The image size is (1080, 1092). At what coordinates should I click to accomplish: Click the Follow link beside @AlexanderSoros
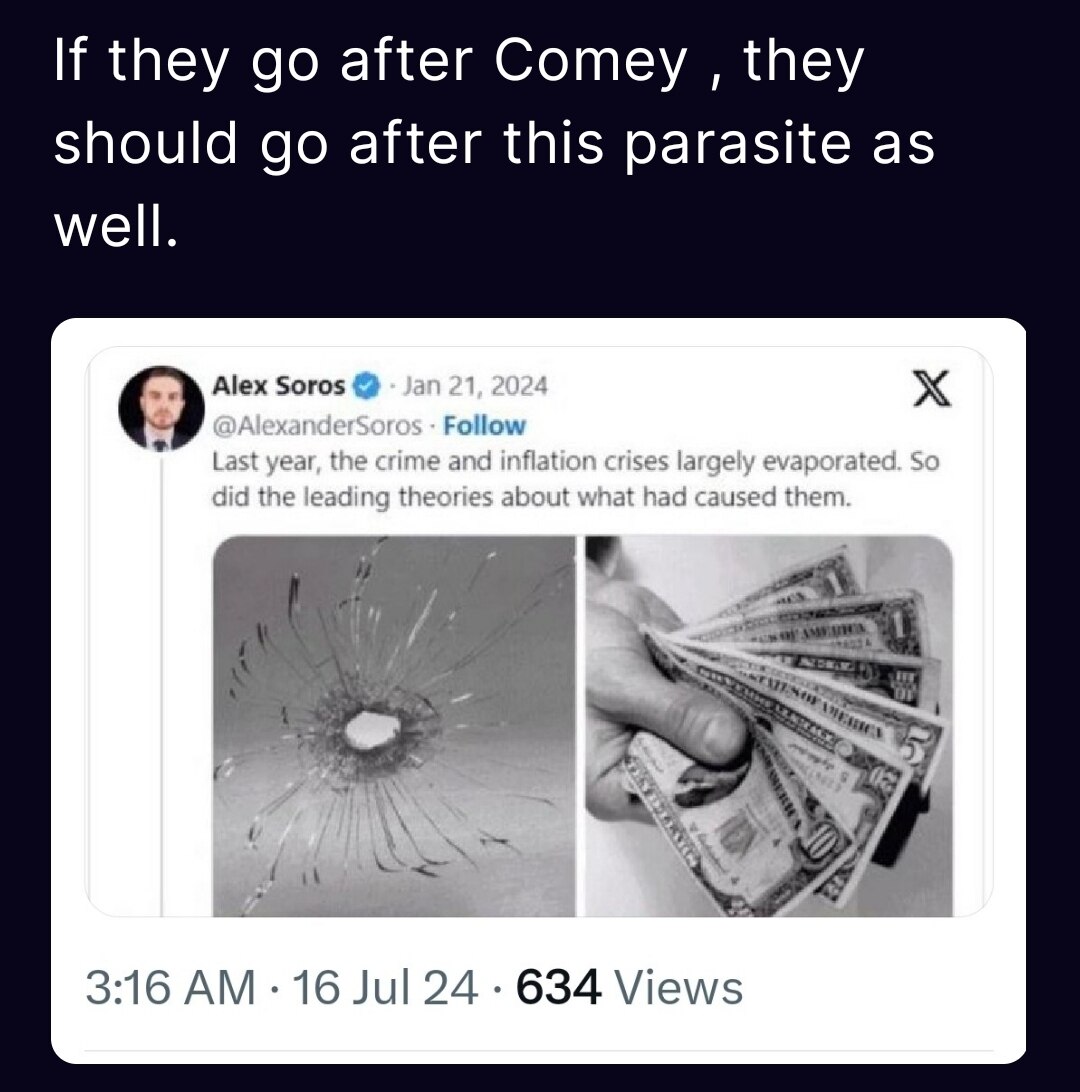[x=484, y=425]
